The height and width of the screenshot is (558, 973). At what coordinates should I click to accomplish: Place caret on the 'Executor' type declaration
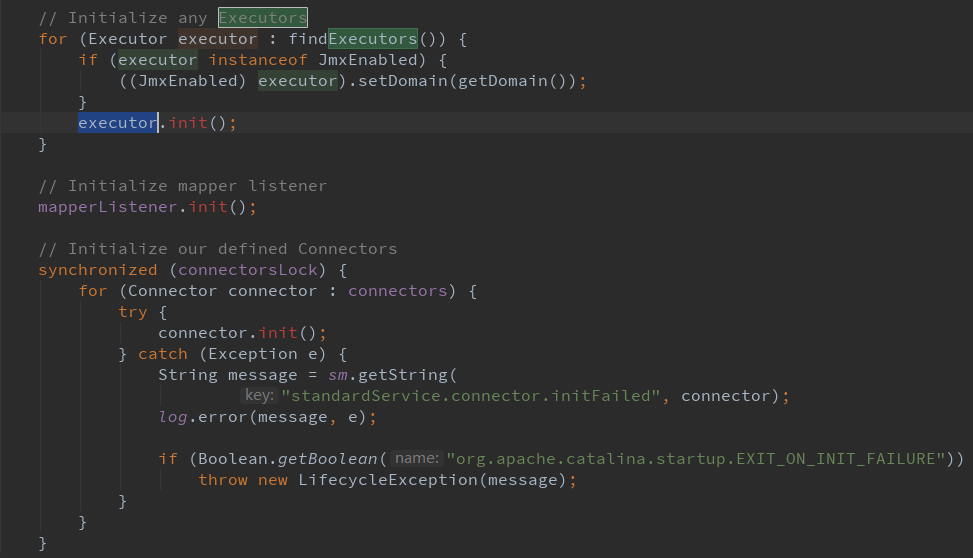tap(127, 38)
